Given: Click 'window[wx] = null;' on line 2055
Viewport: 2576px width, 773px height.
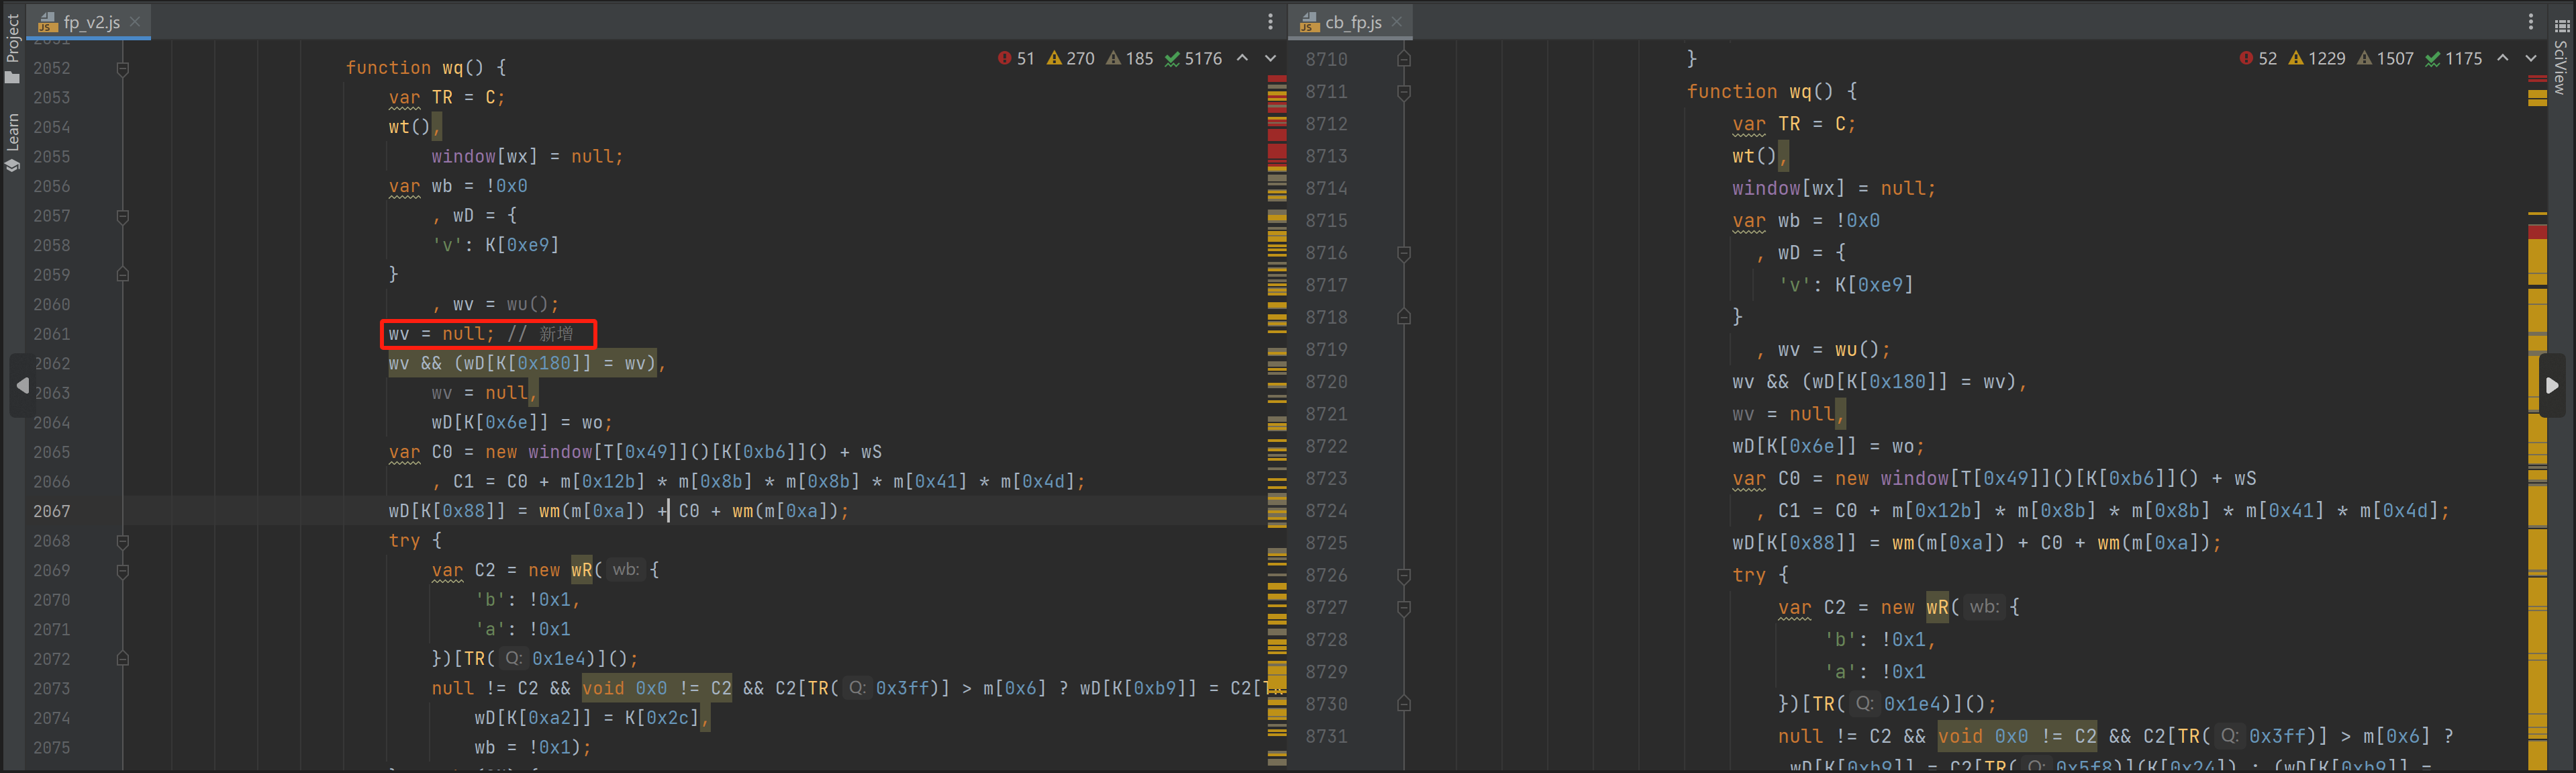Looking at the screenshot, I should tap(527, 157).
